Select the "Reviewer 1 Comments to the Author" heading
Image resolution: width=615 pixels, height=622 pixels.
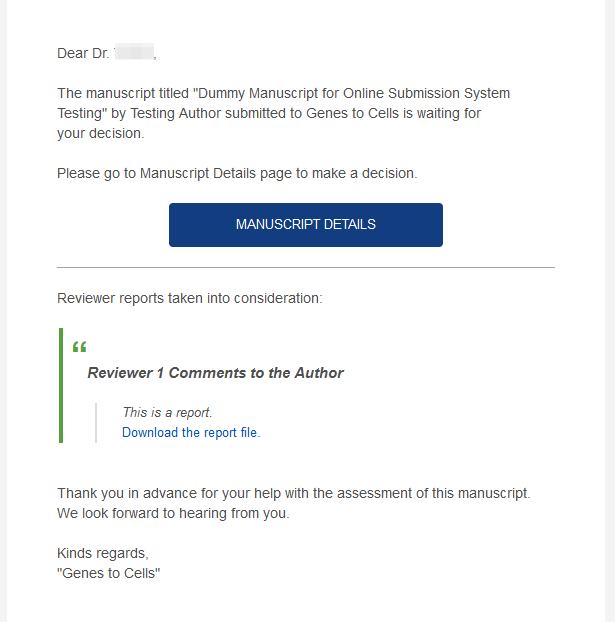tap(215, 373)
